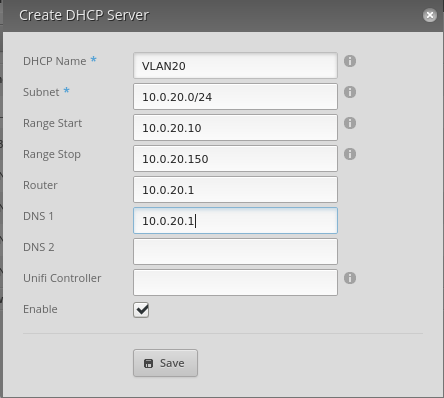Select the Range Start input 10.0.20.10
This screenshot has height=398, width=444.
235,128
